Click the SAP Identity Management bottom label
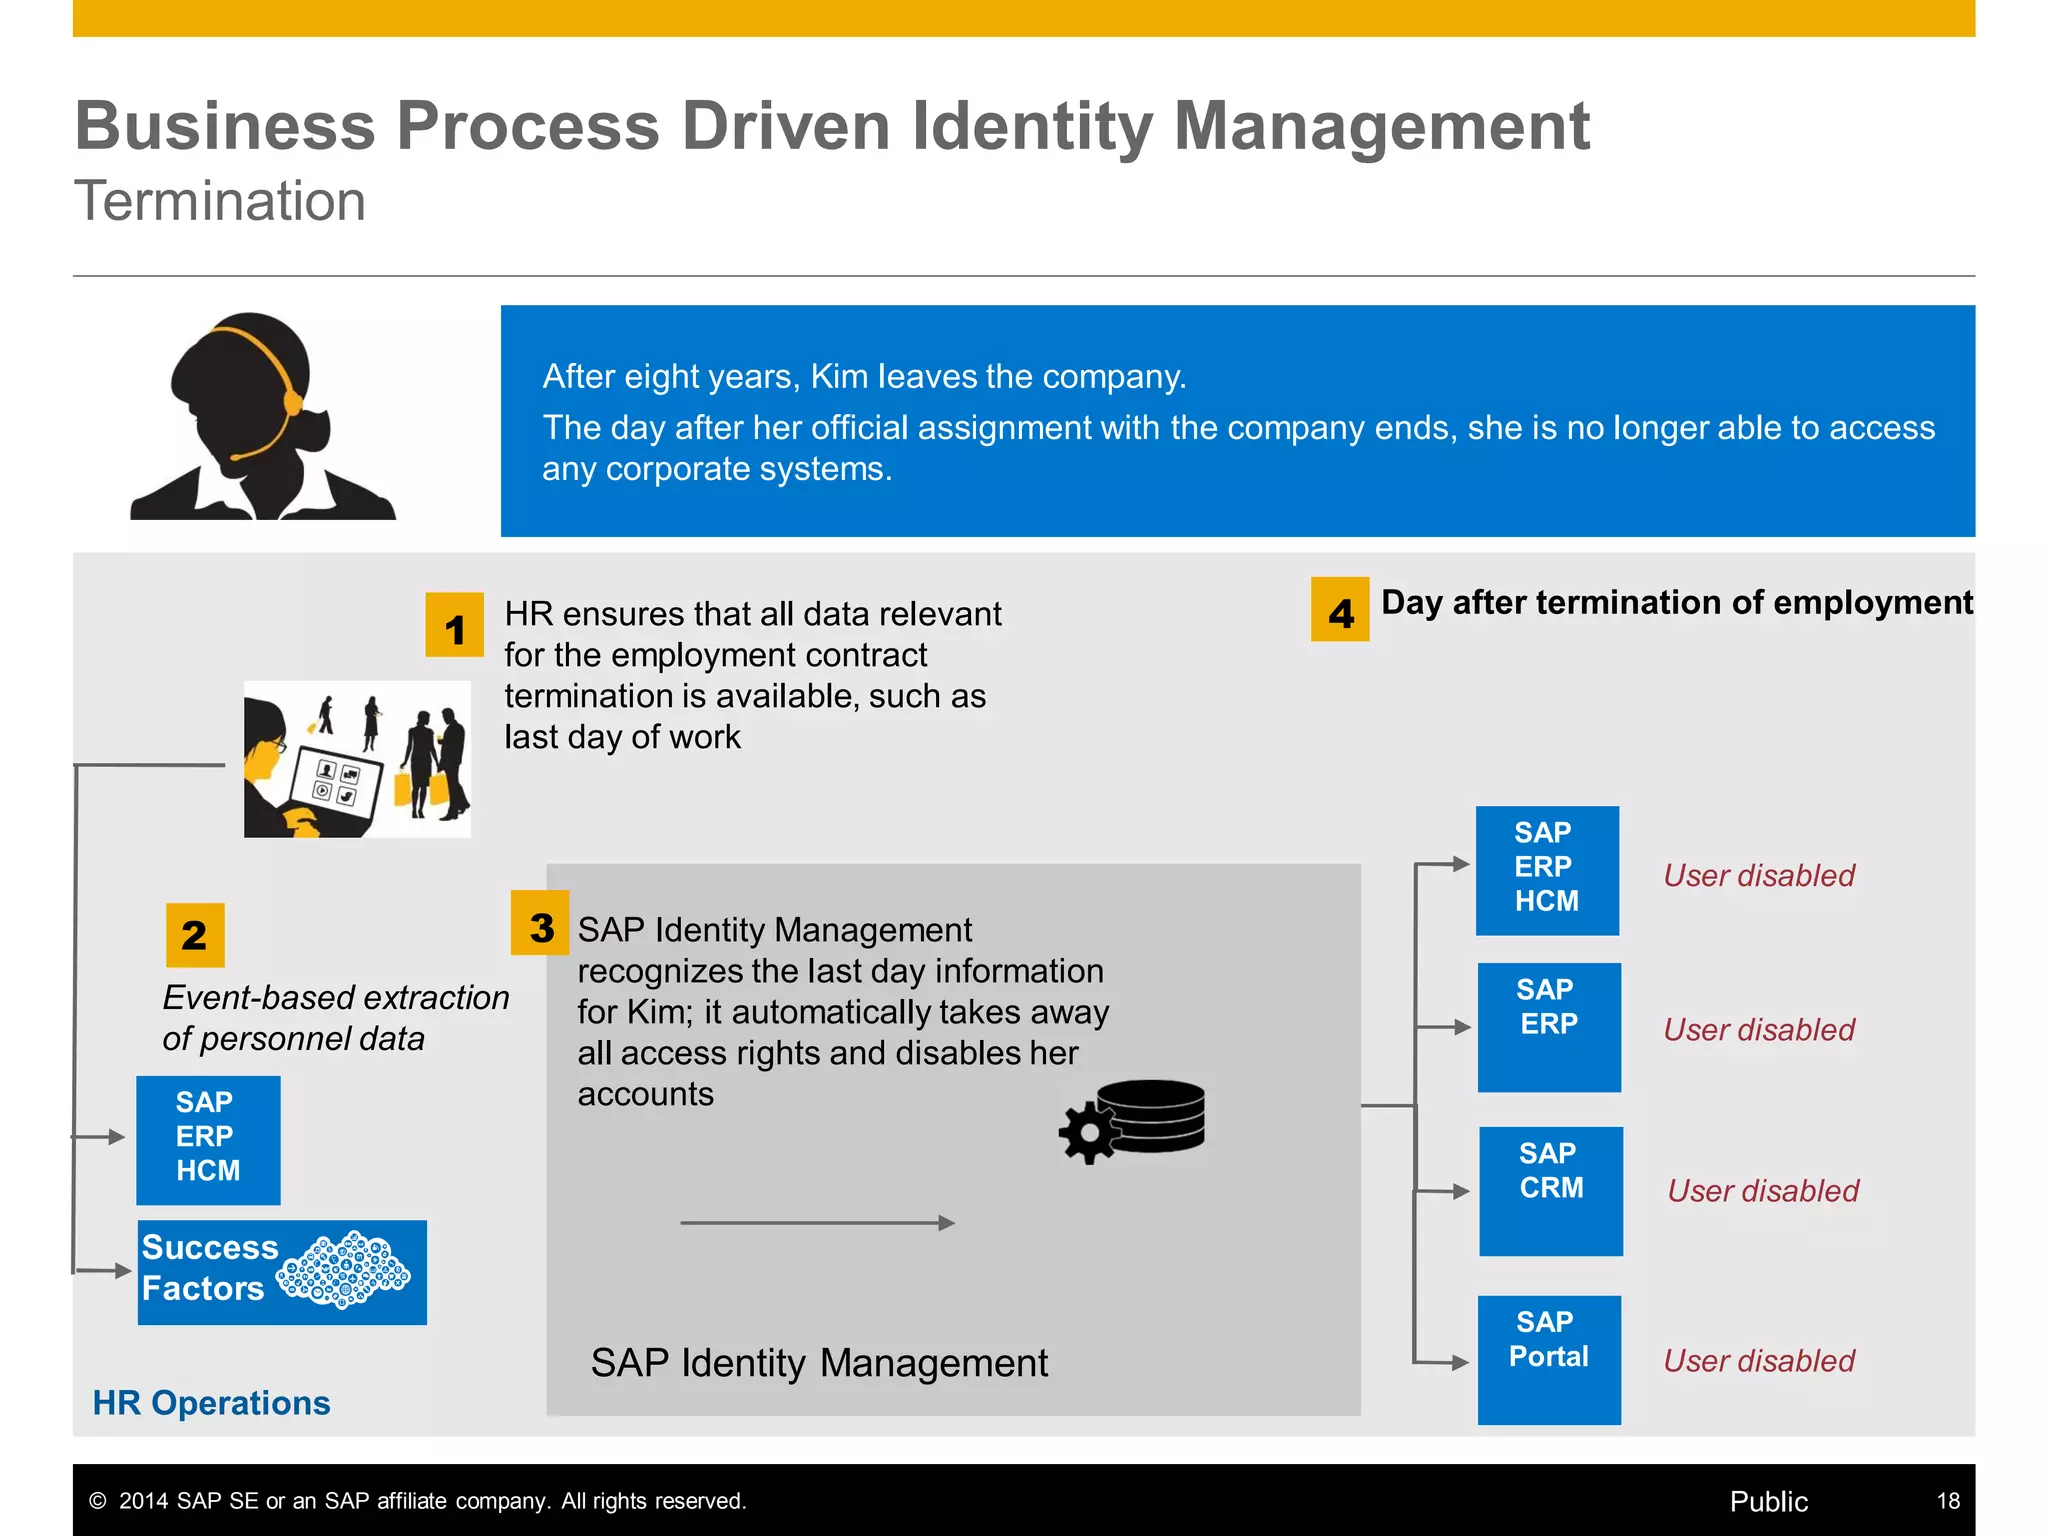 (x=819, y=1363)
